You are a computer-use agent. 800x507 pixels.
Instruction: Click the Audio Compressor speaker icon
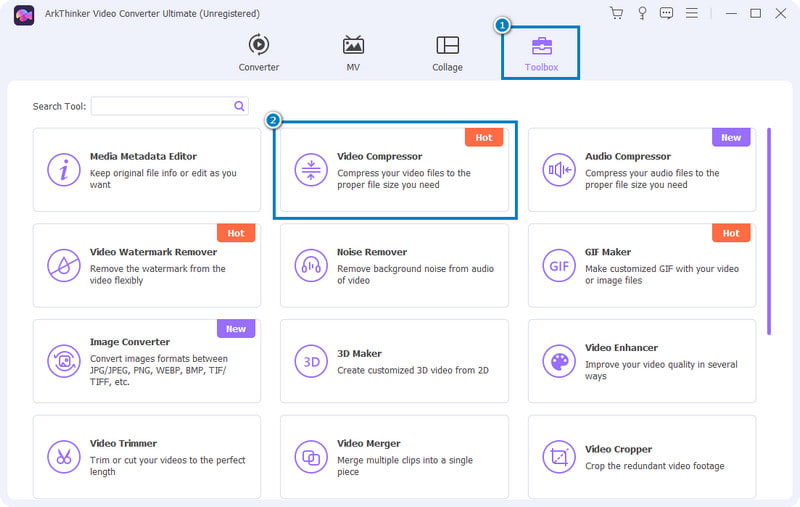(559, 170)
